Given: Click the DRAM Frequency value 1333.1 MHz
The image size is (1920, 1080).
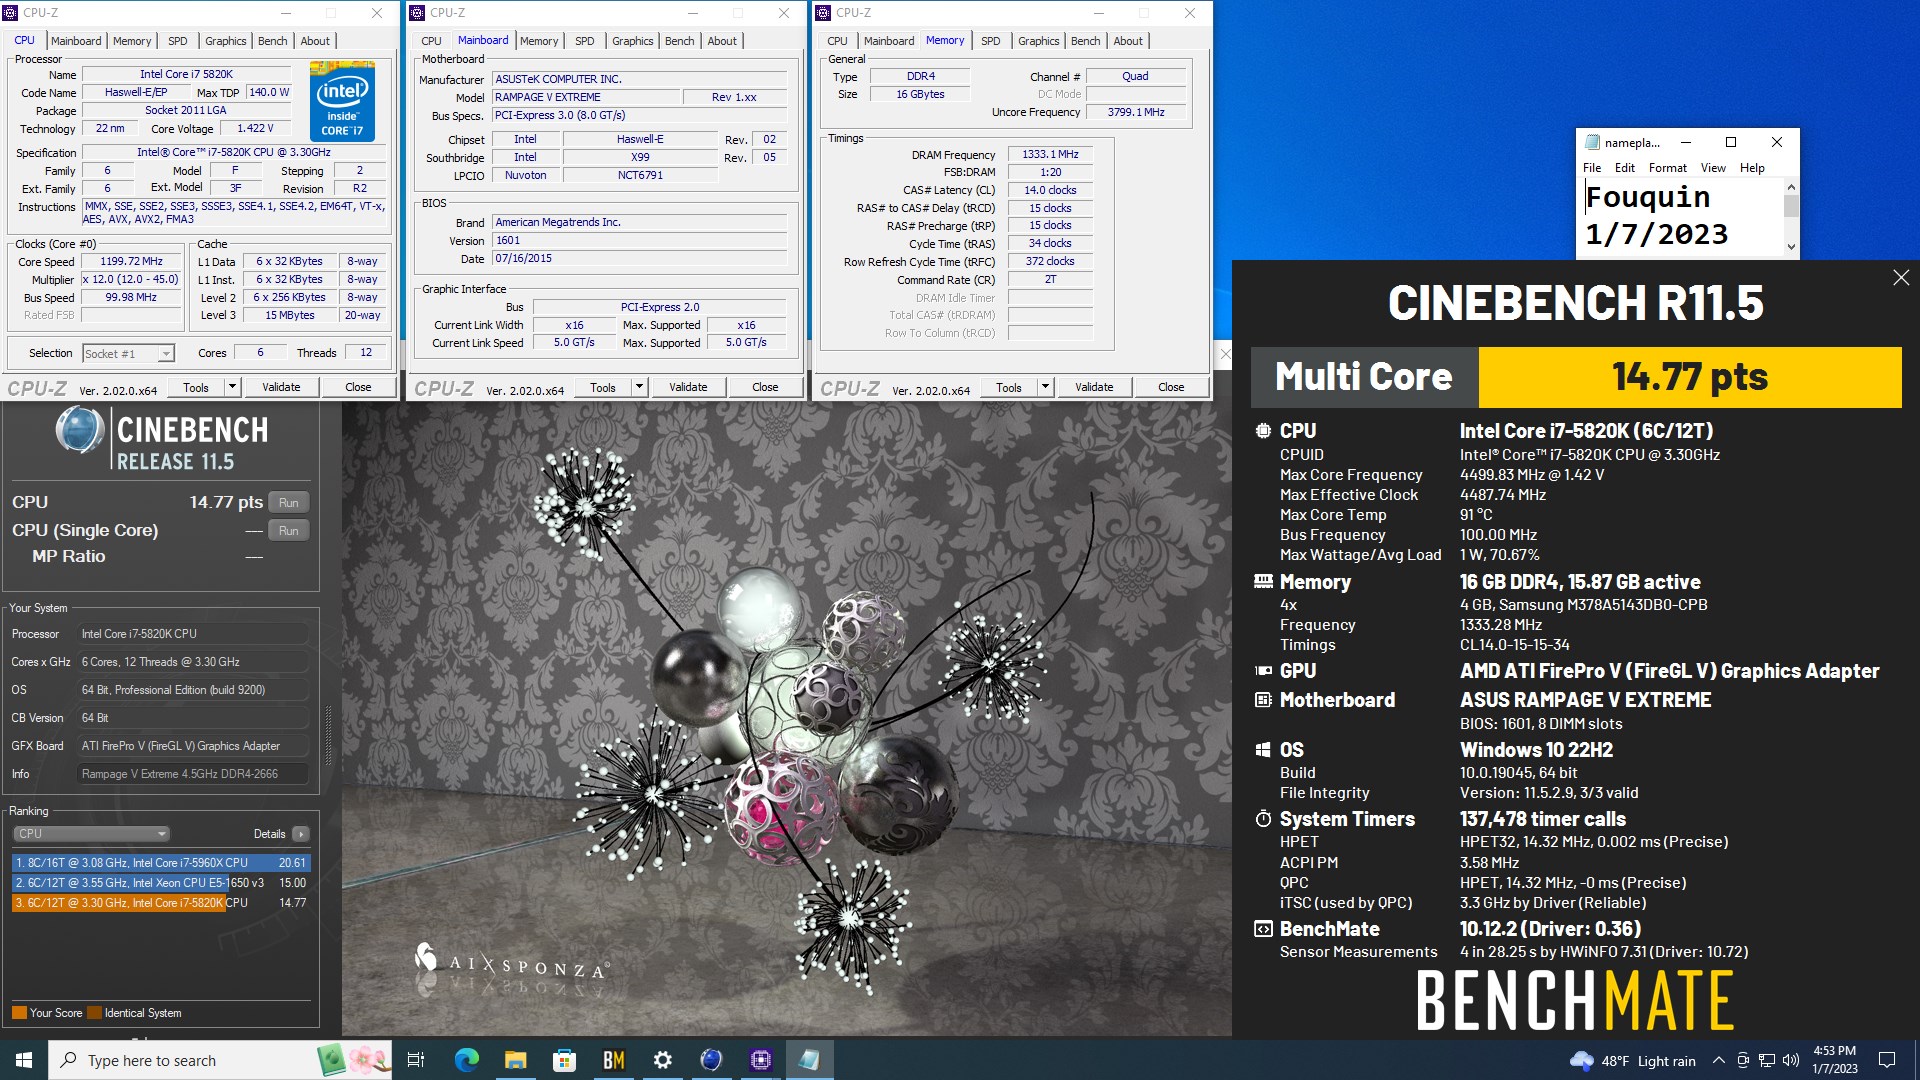Looking at the screenshot, I should [1050, 155].
